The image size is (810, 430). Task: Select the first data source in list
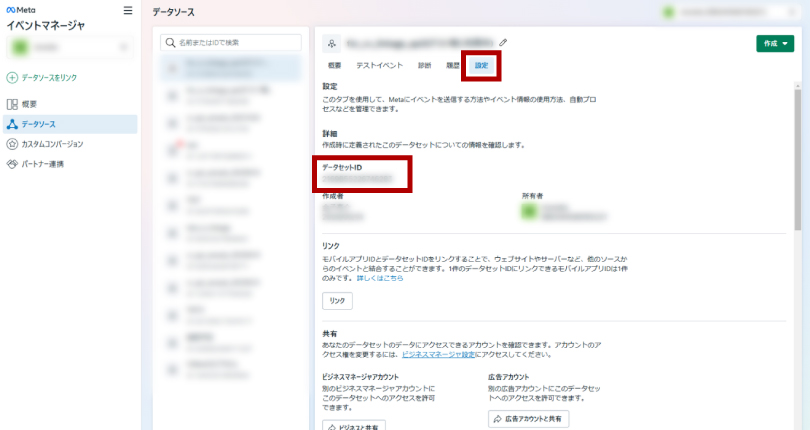point(231,68)
